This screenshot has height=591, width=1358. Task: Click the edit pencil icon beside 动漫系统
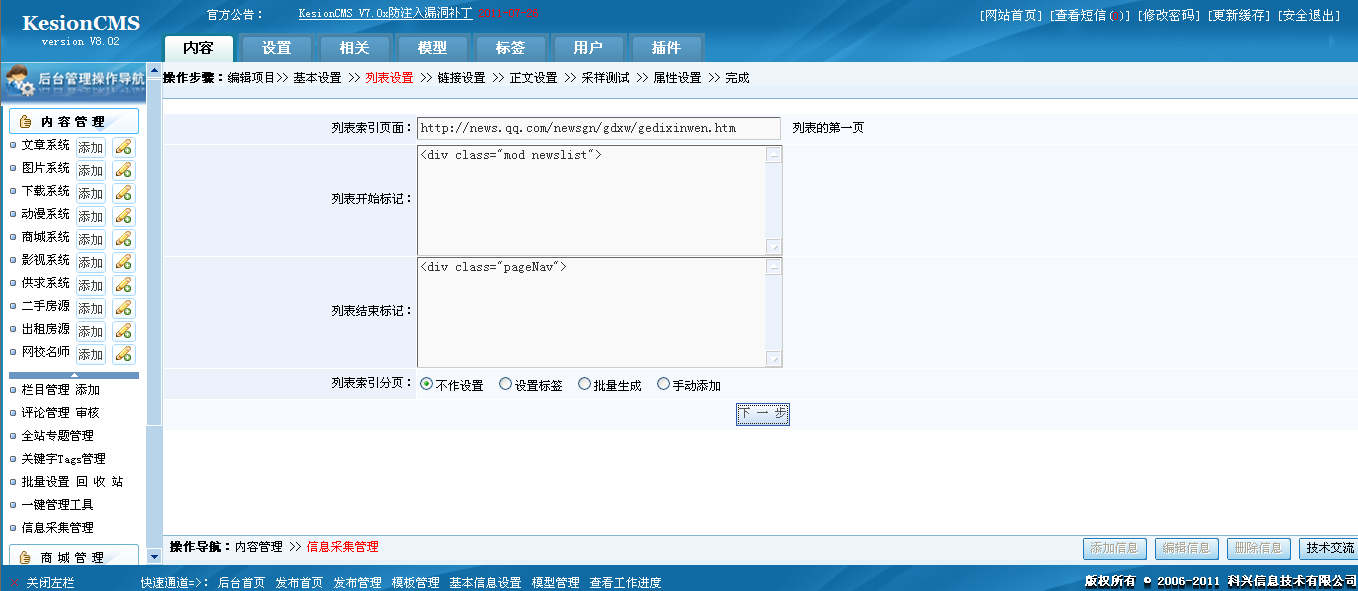click(123, 216)
